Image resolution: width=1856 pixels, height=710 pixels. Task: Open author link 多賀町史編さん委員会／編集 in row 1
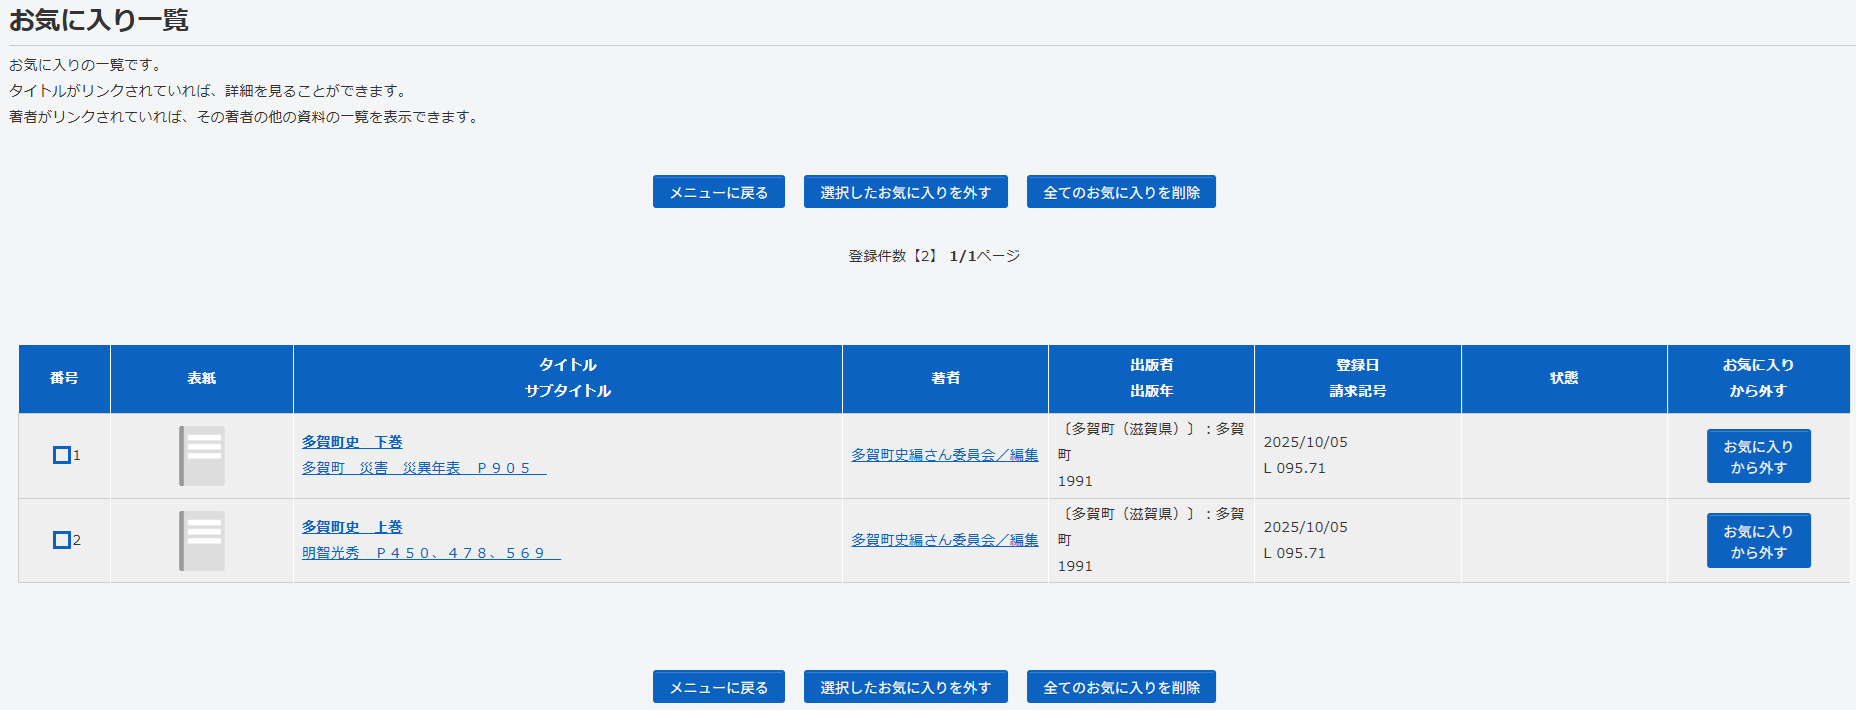pyautogui.click(x=945, y=455)
